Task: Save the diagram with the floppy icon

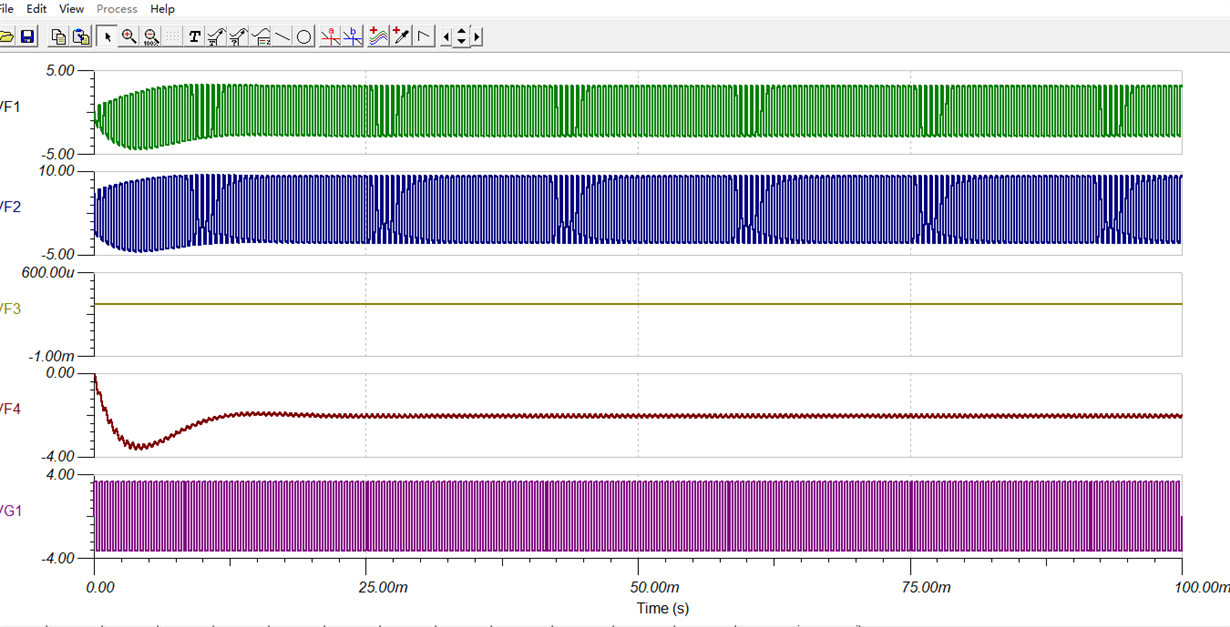Action: (27, 37)
